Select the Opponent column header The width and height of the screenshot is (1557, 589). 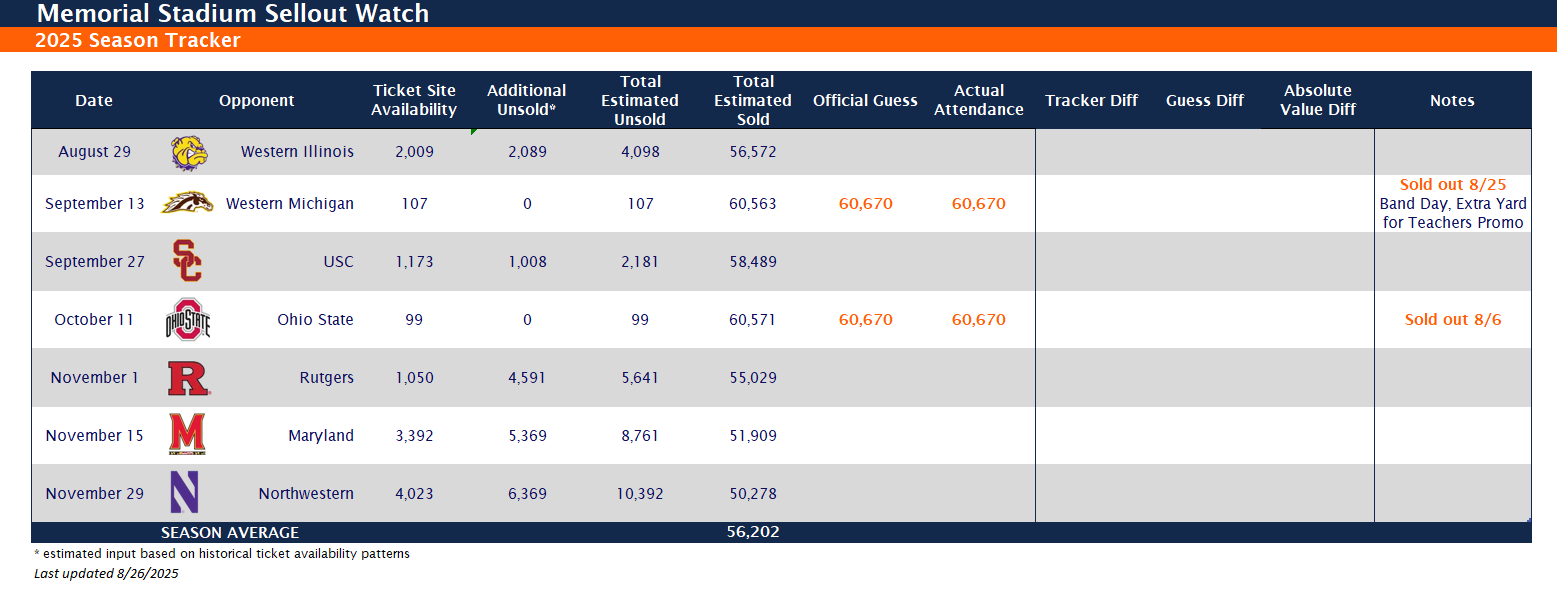tap(256, 100)
